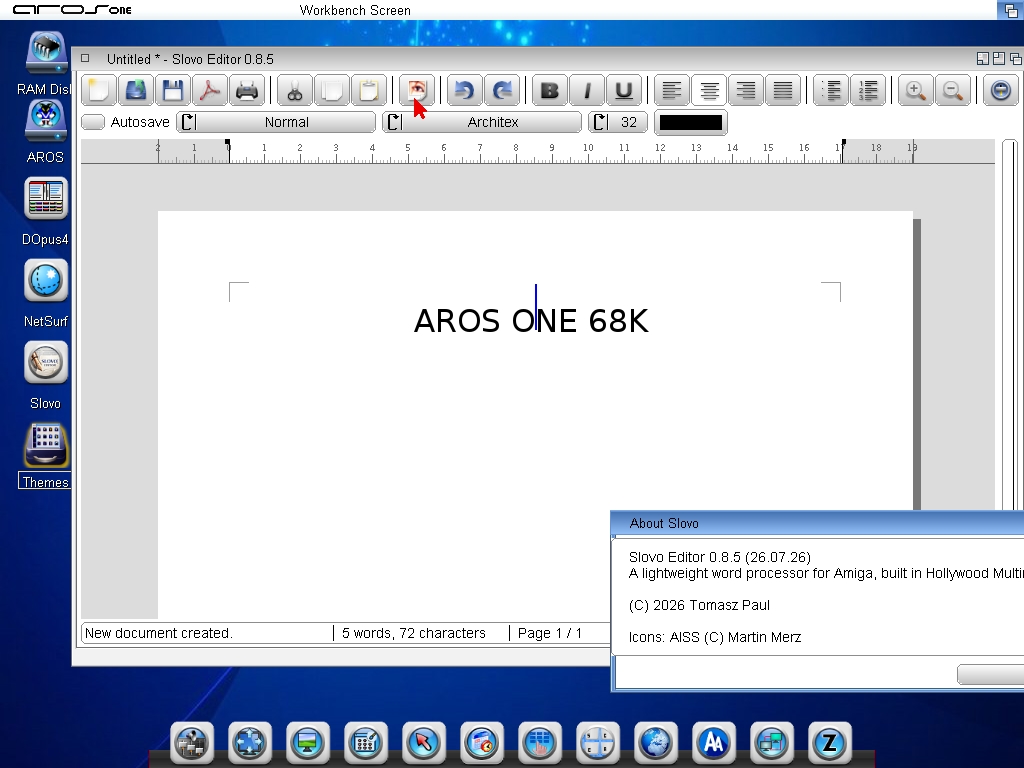
Task: Click the "Icons: AISS (C) Martin Merz" line
Action: click(x=714, y=637)
